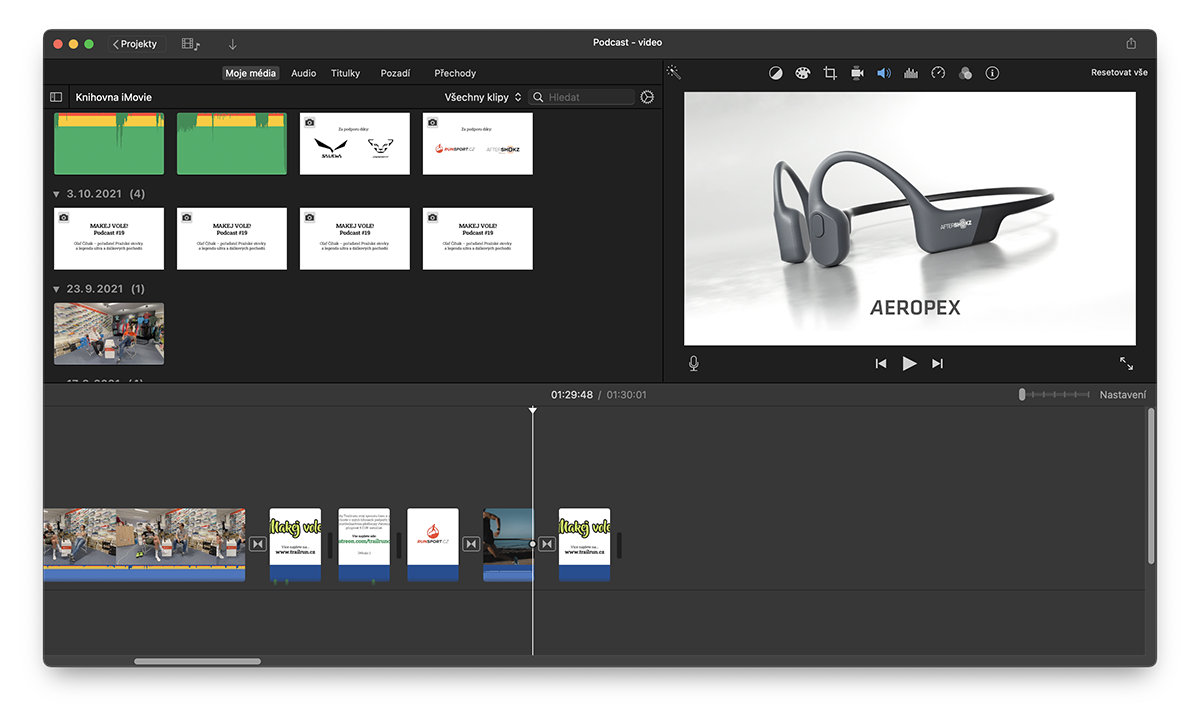This screenshot has width=1200, height=724.
Task: Skip to next clip in viewer
Action: click(937, 364)
